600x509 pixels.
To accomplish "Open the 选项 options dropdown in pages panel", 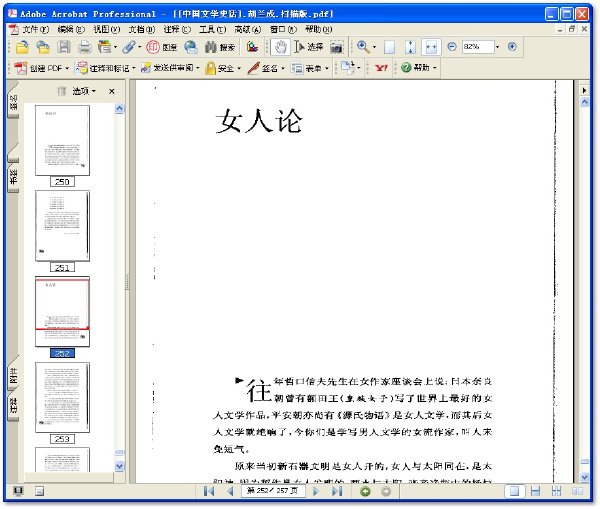I will point(84,91).
